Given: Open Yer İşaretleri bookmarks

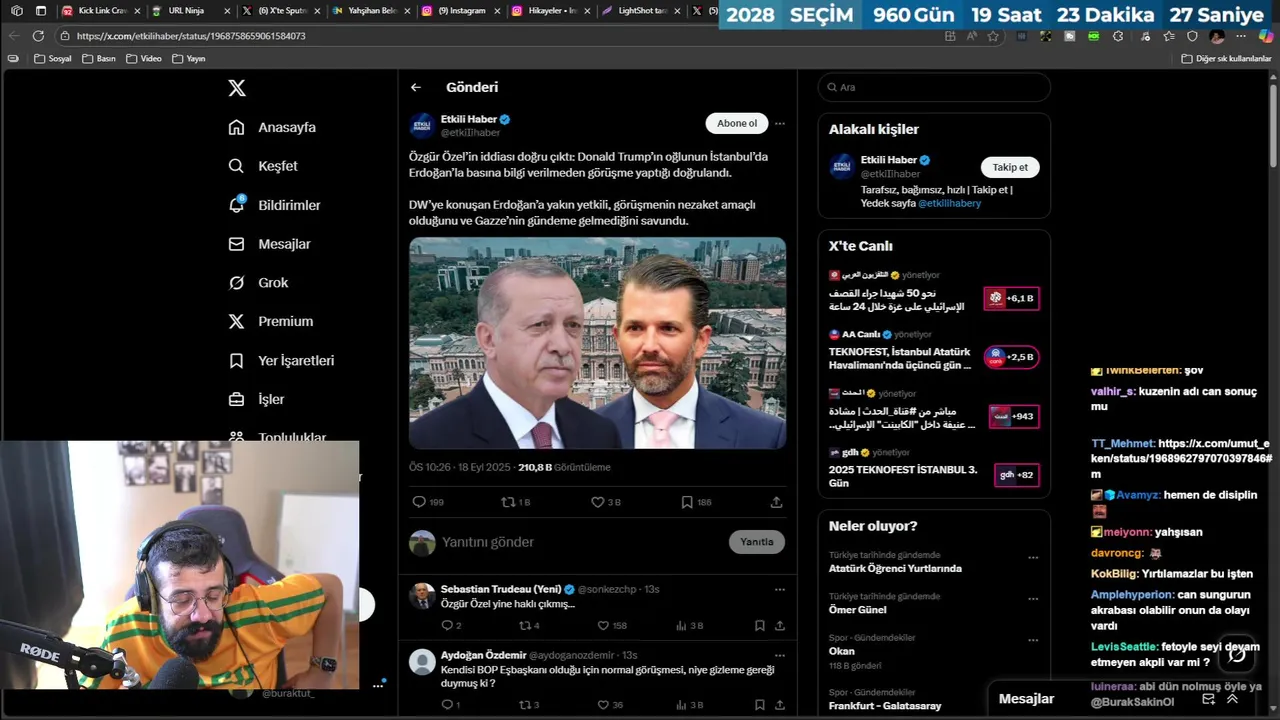Looking at the screenshot, I should coord(281,360).
